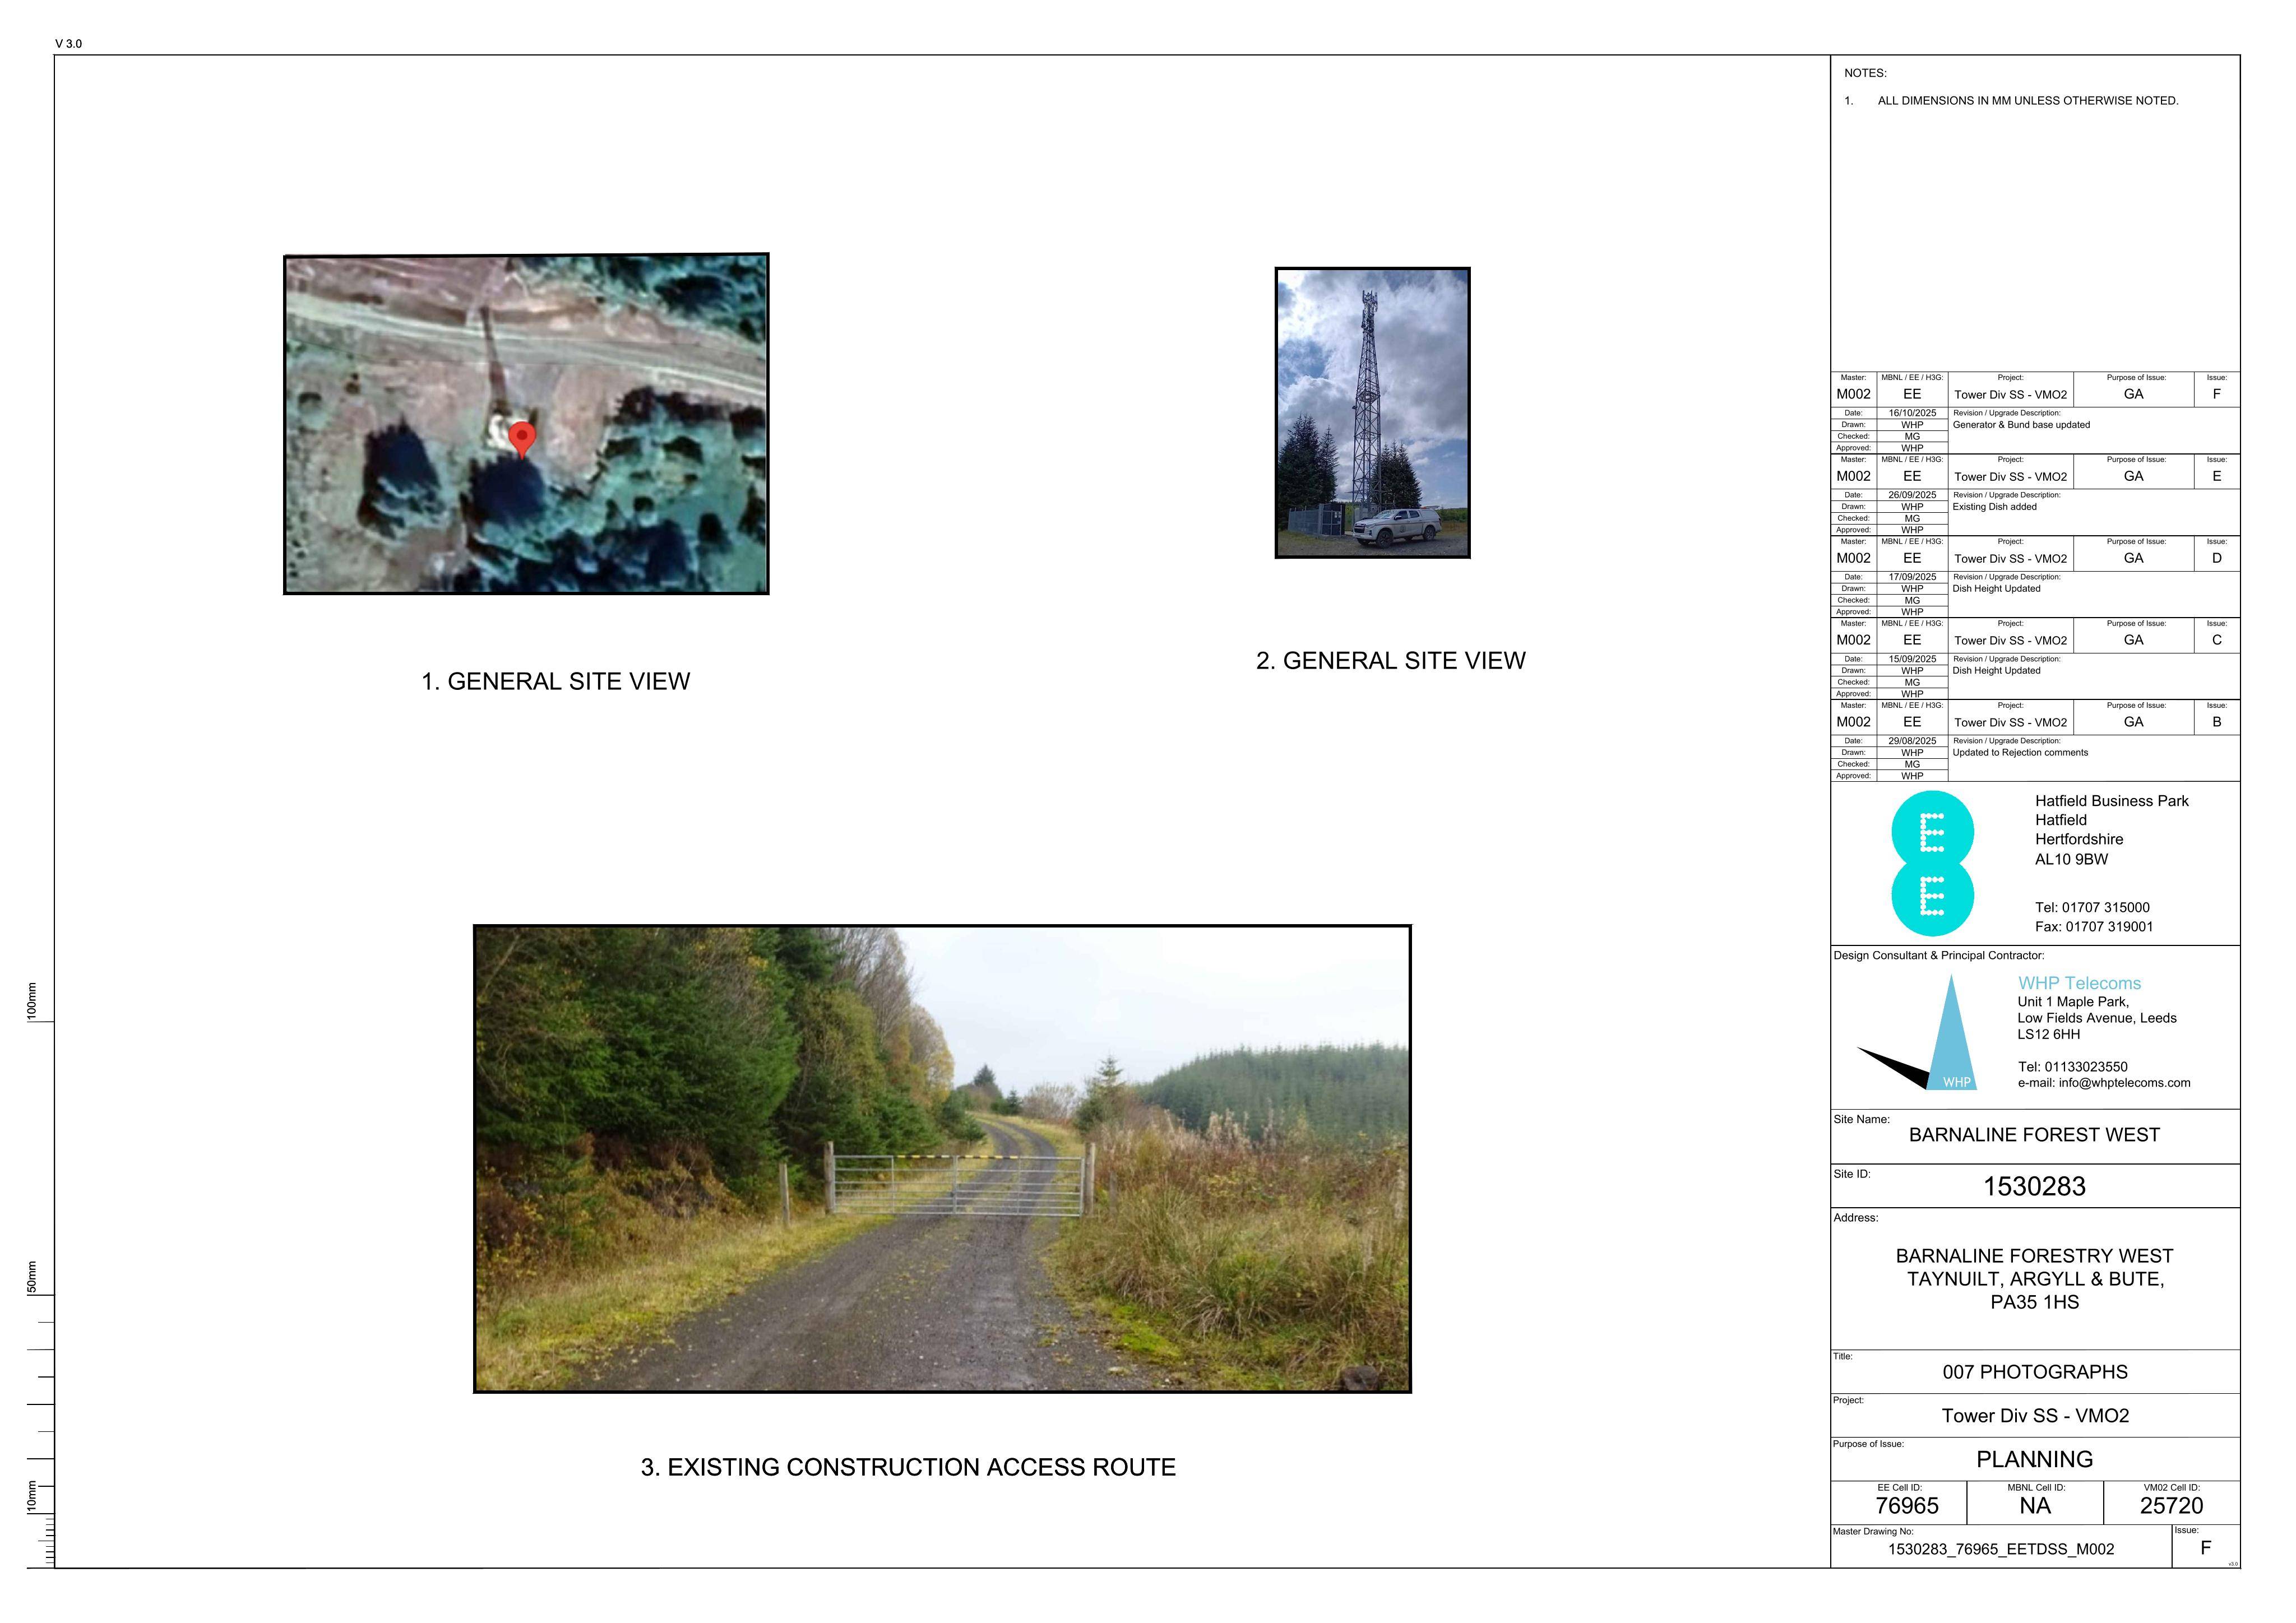Click 'Hatfield Business Park' address line
The width and height of the screenshot is (2296, 1623).
[x=2111, y=801]
